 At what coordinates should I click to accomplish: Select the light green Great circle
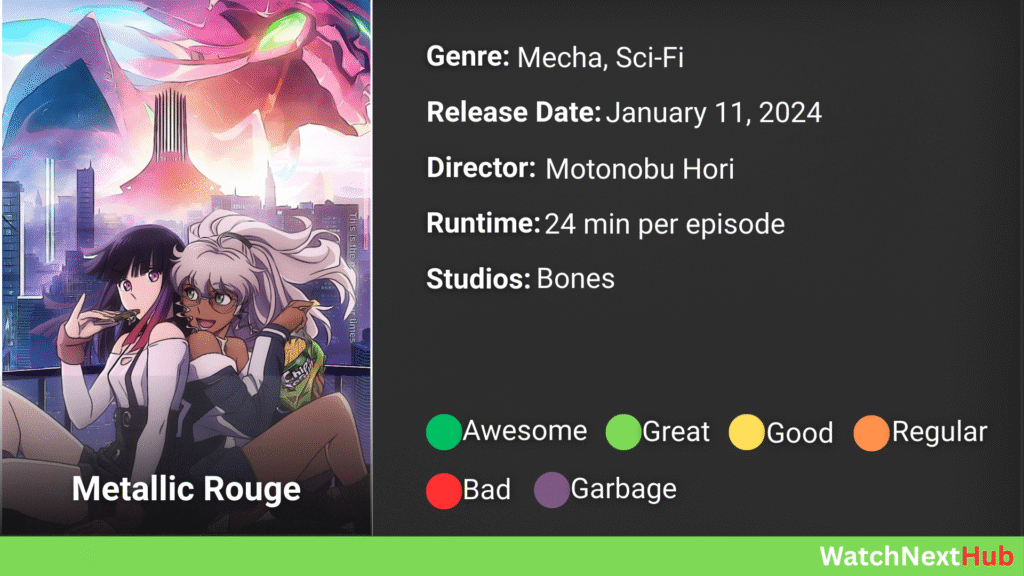coord(623,432)
